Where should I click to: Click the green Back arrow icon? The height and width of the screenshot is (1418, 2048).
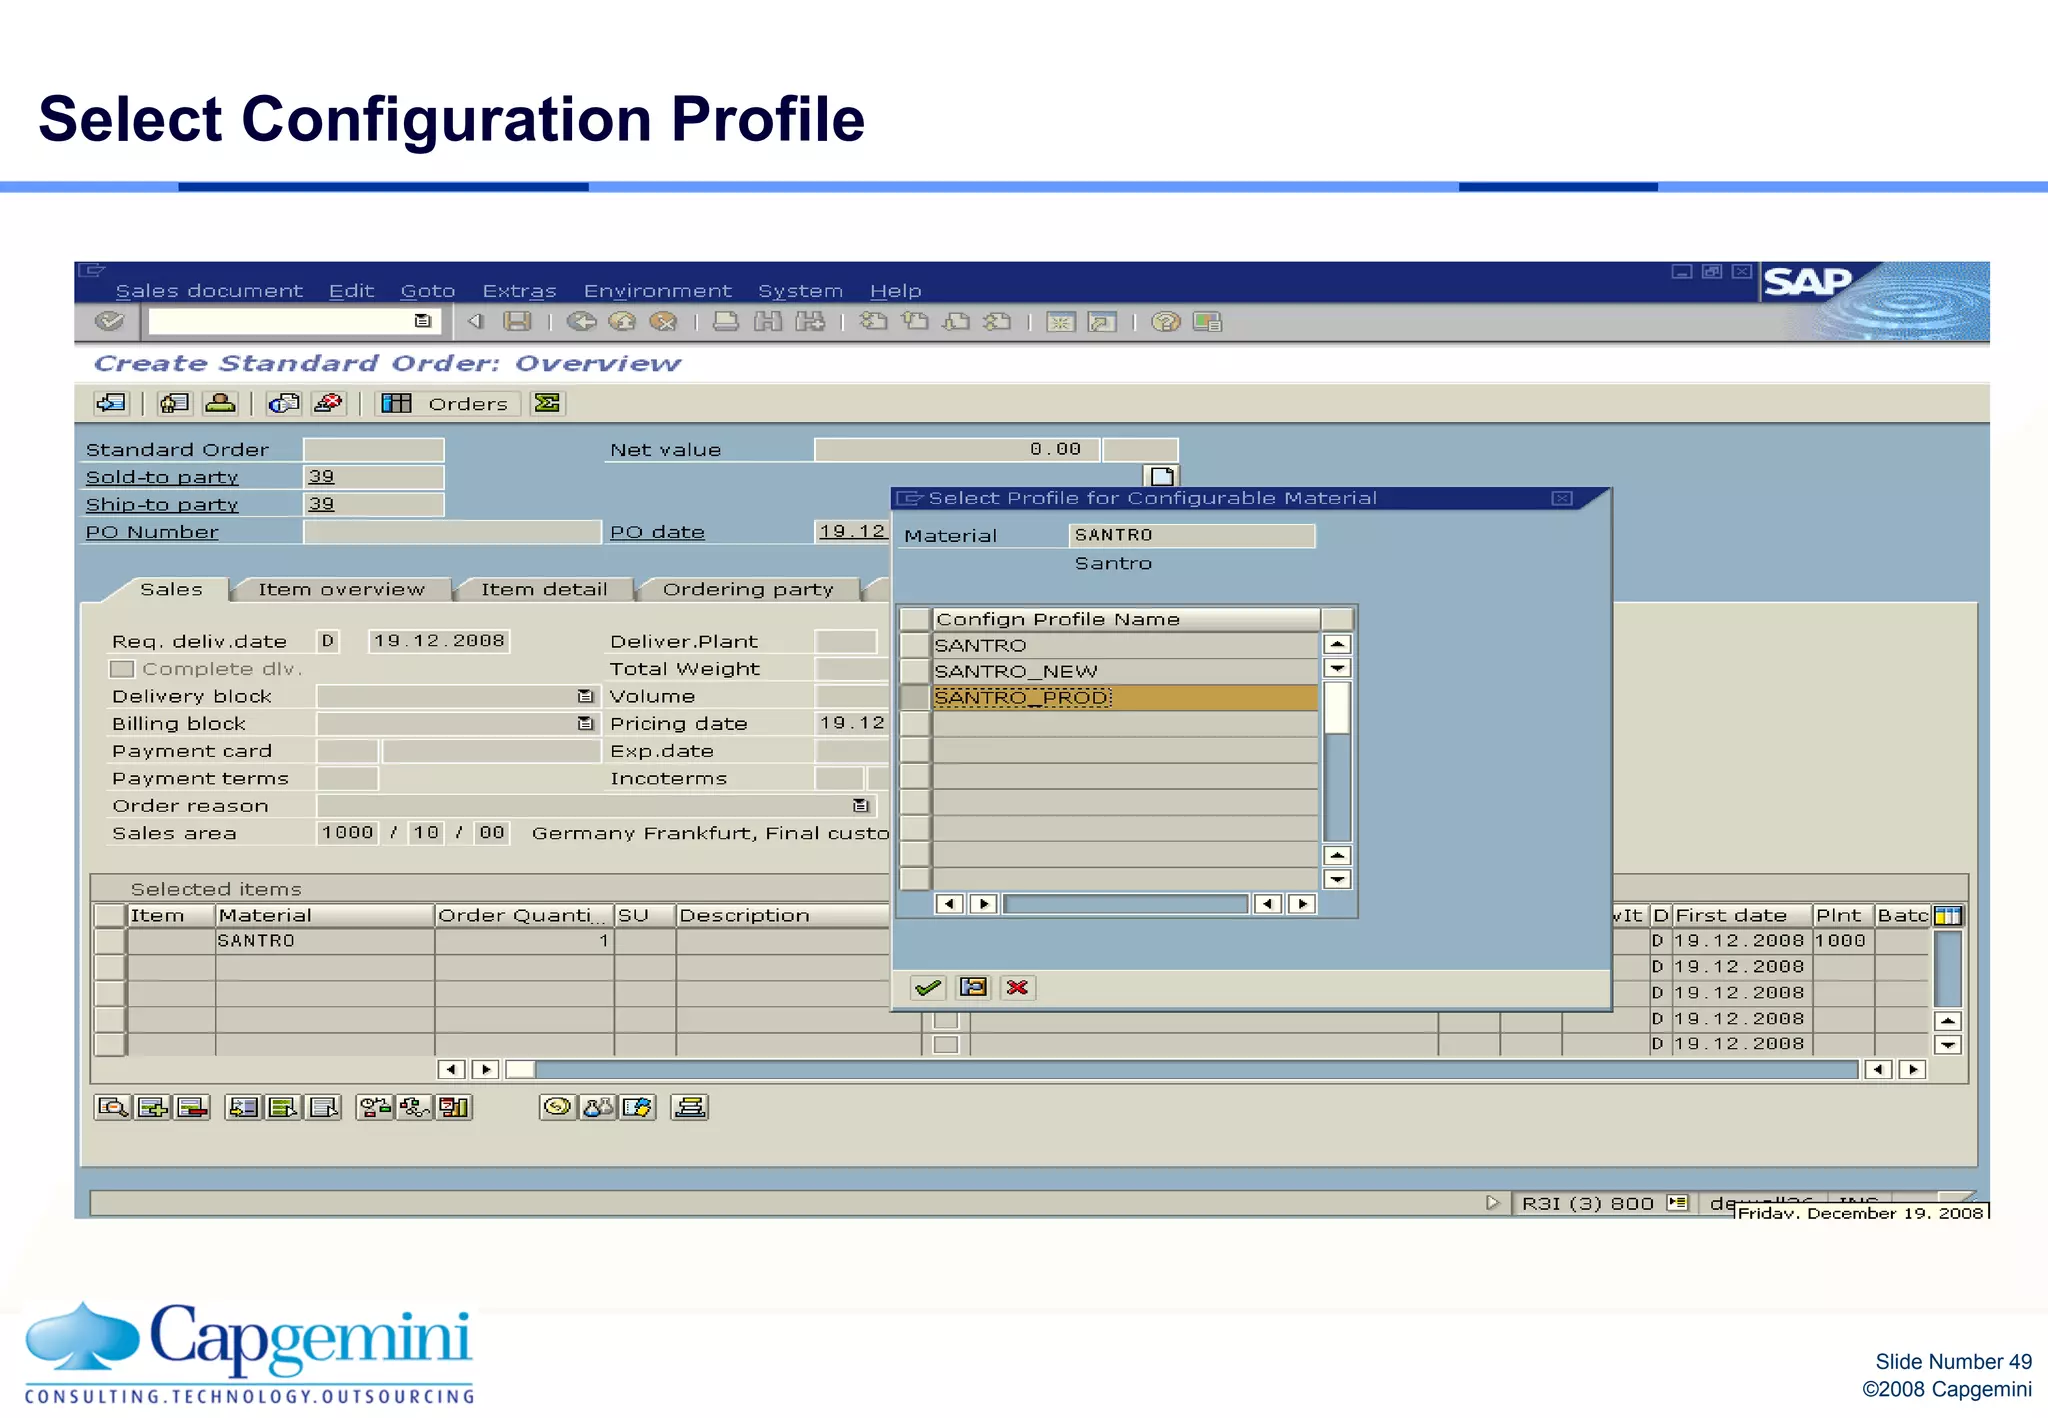(x=581, y=321)
